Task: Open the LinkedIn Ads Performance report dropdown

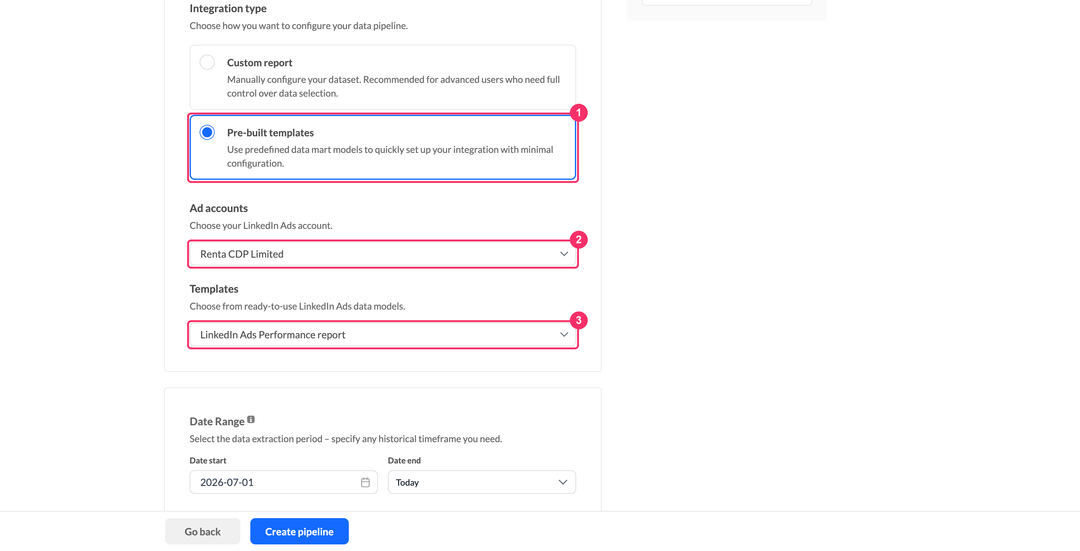Action: pos(382,335)
